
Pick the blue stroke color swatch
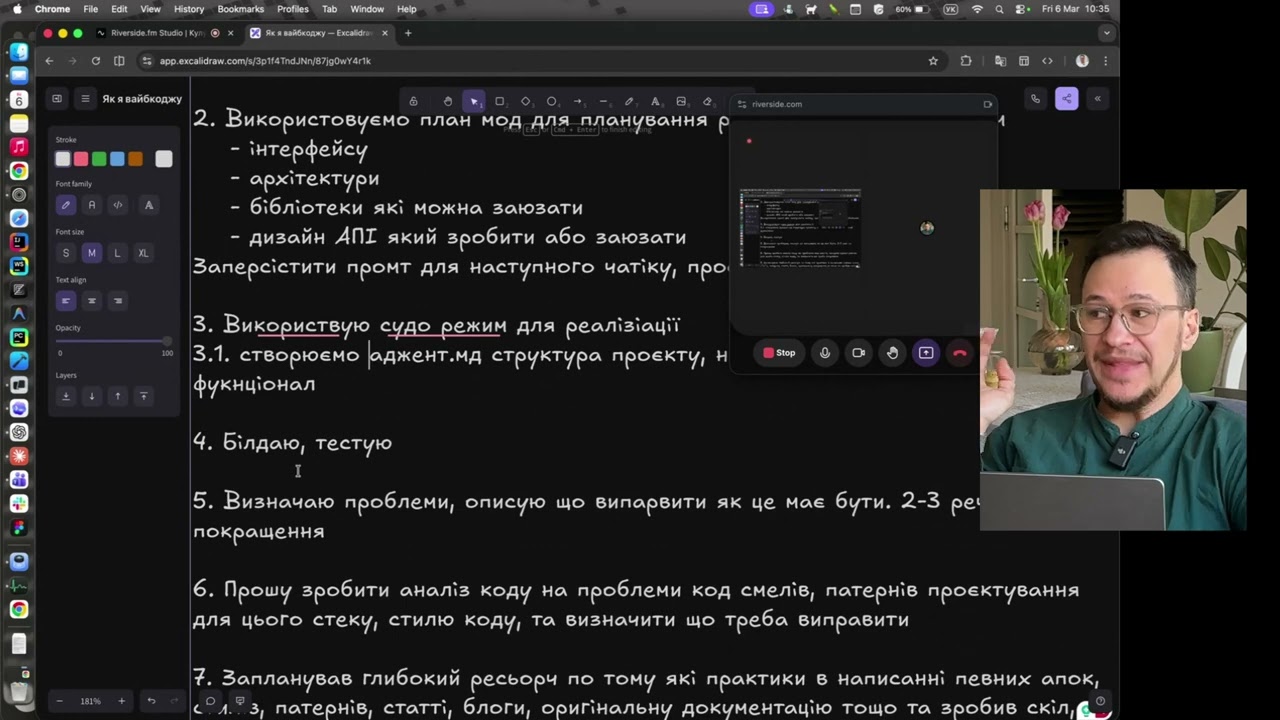click(x=117, y=158)
